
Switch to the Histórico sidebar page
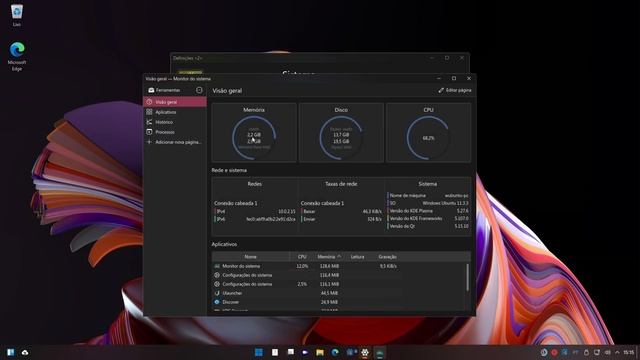point(175,122)
